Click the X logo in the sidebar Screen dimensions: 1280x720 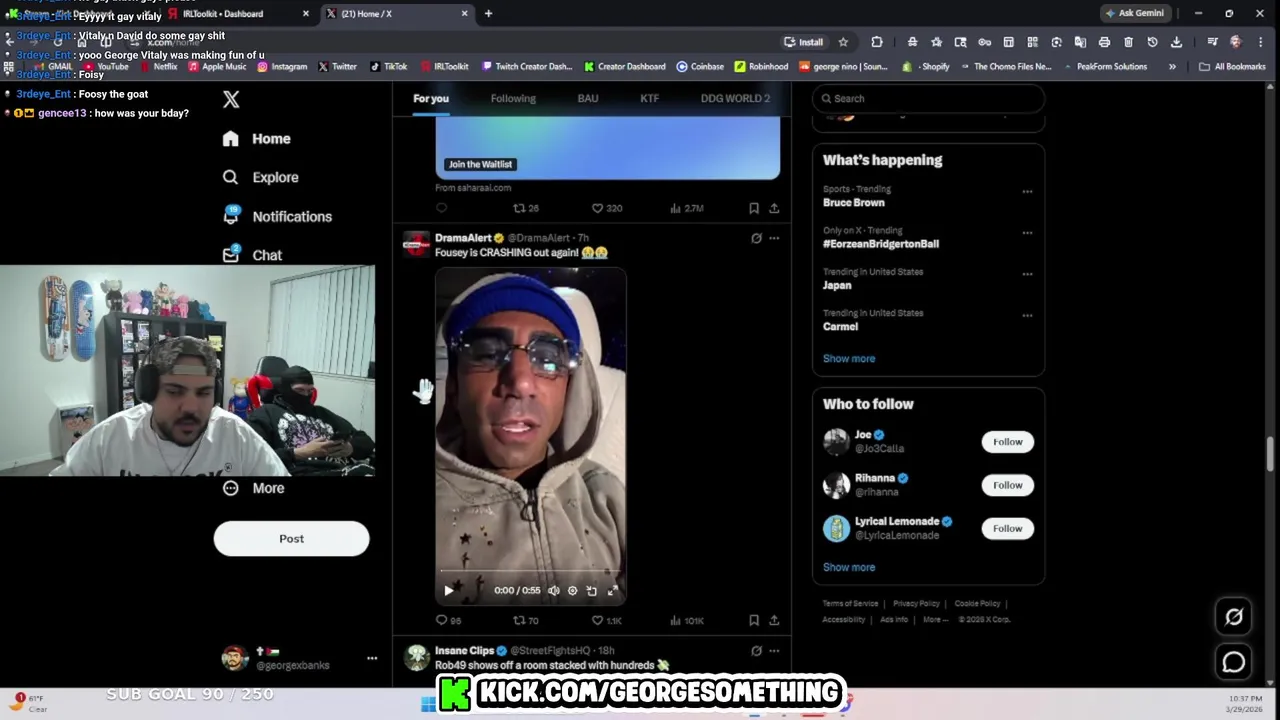click(x=231, y=99)
